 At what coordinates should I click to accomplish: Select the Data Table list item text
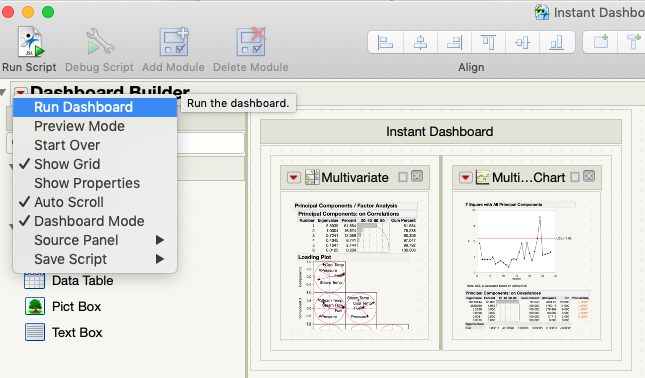click(x=83, y=281)
